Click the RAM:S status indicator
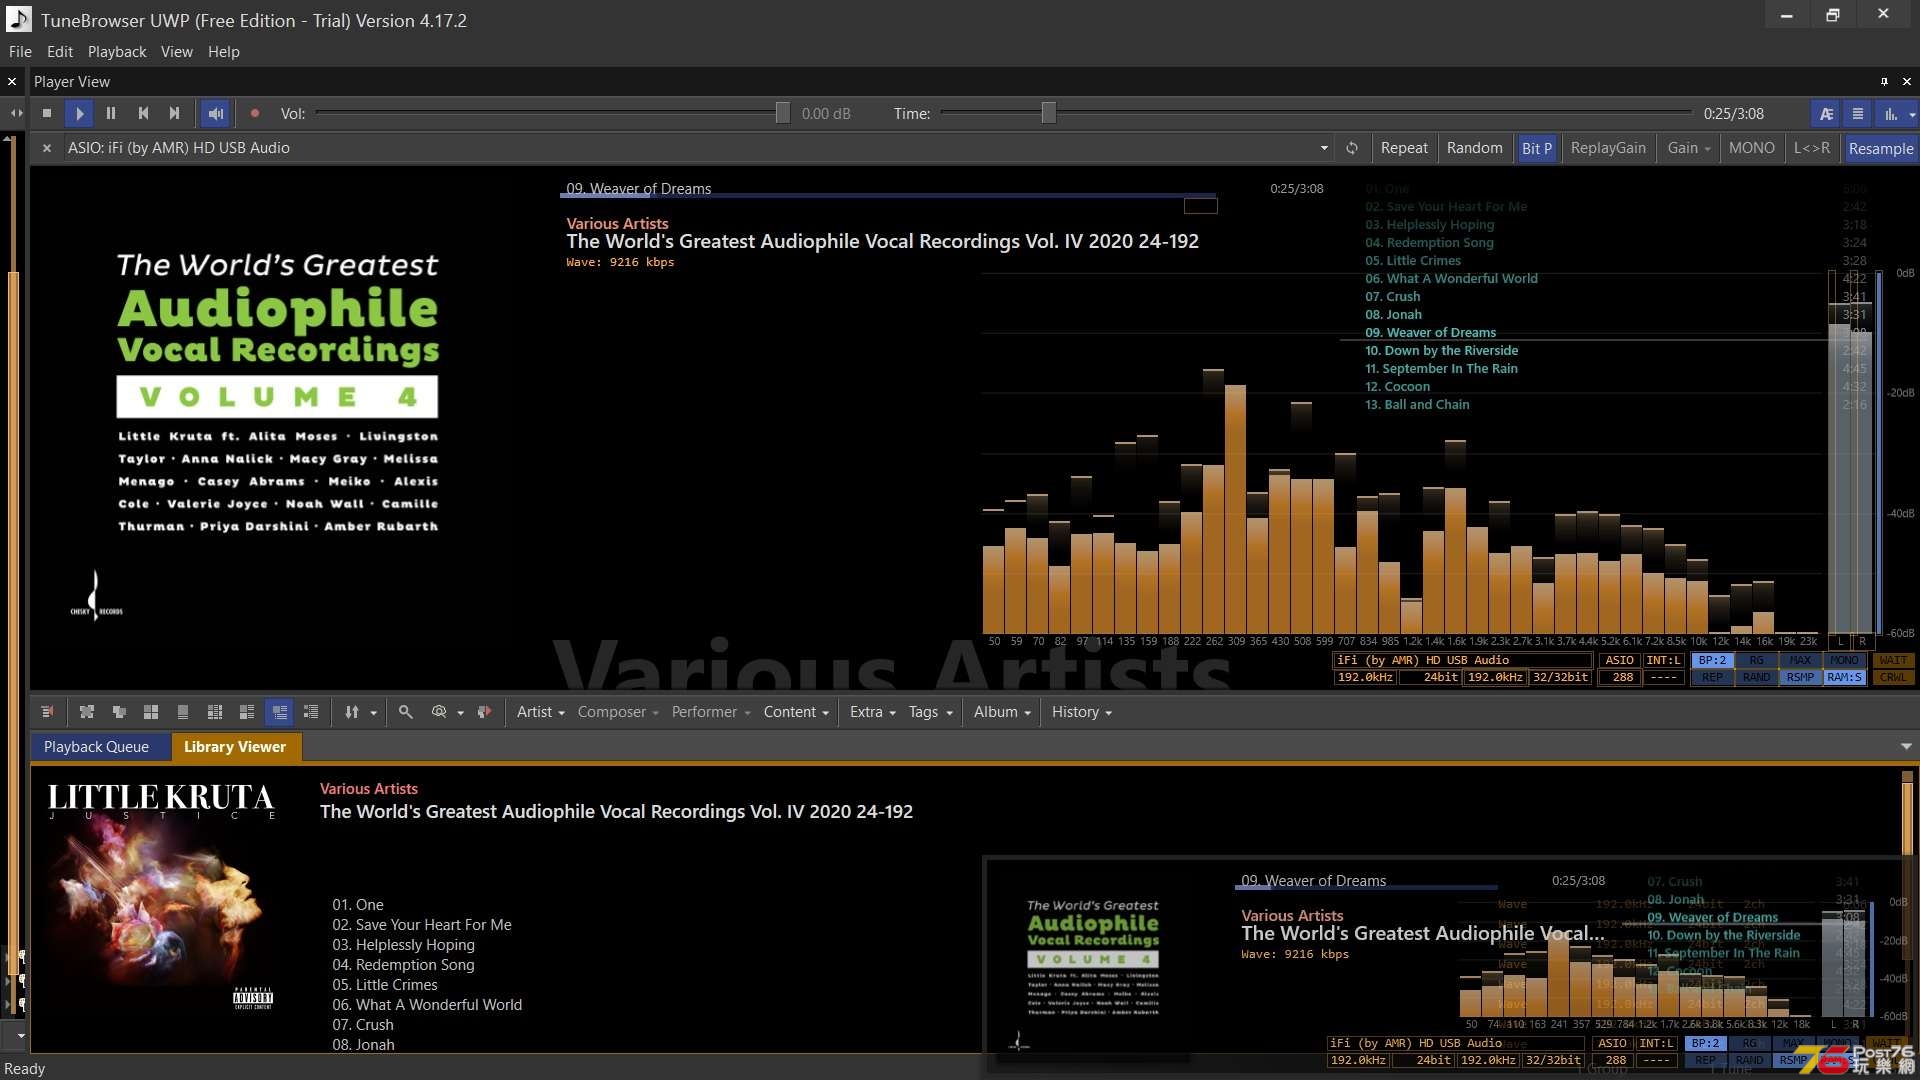1920x1080 pixels. click(1844, 678)
